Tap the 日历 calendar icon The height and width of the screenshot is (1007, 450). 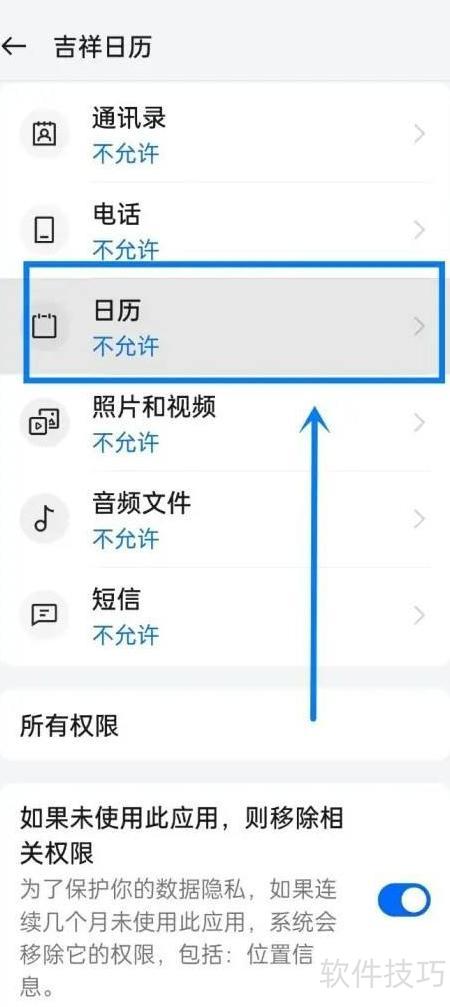[x=44, y=327]
